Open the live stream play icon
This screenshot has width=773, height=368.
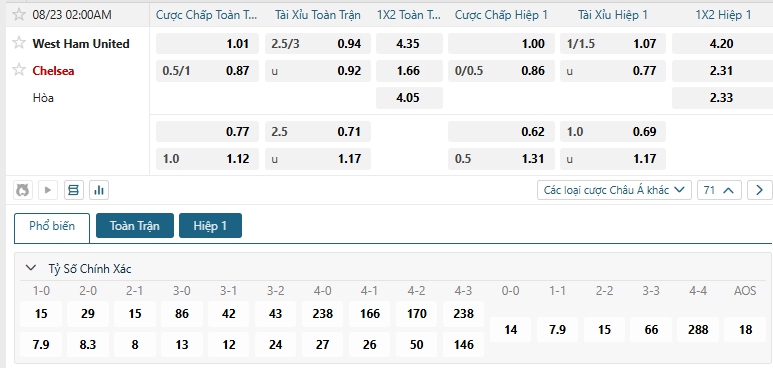pyautogui.click(x=48, y=190)
